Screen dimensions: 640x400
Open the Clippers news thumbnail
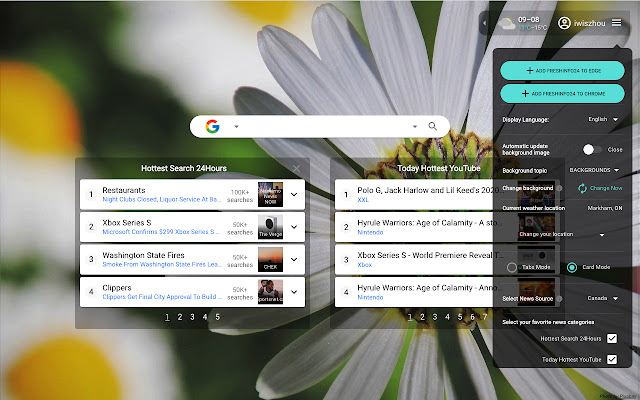270,292
